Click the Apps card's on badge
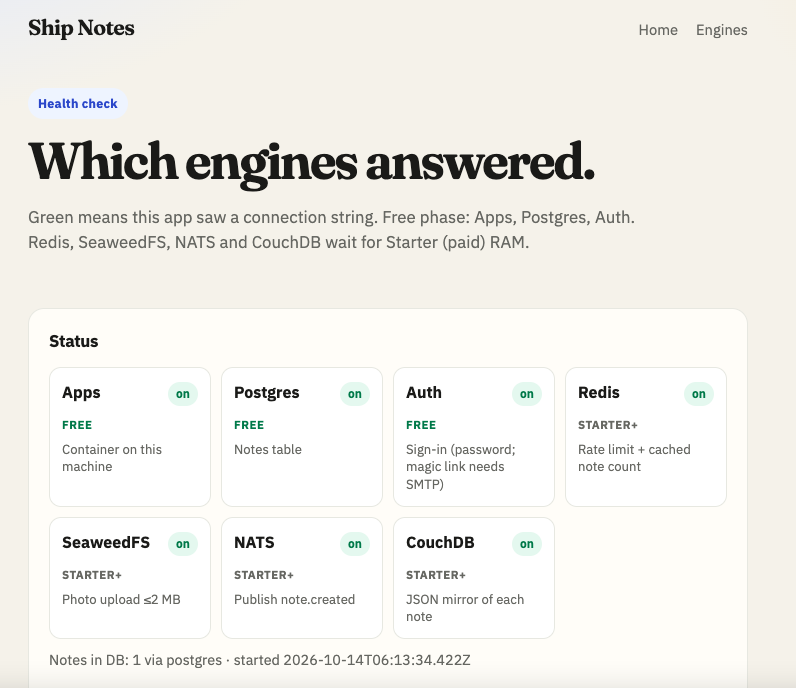This screenshot has width=796, height=688. (183, 394)
